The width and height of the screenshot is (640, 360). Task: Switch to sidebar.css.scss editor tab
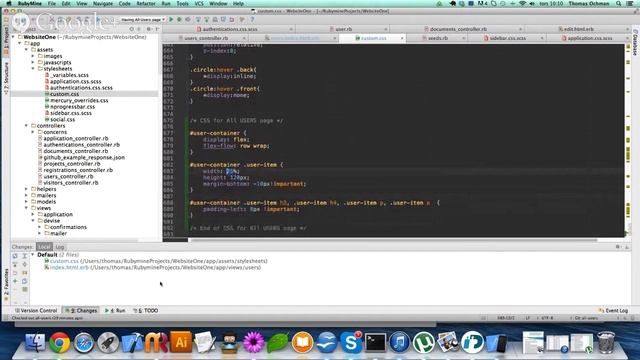coord(507,38)
